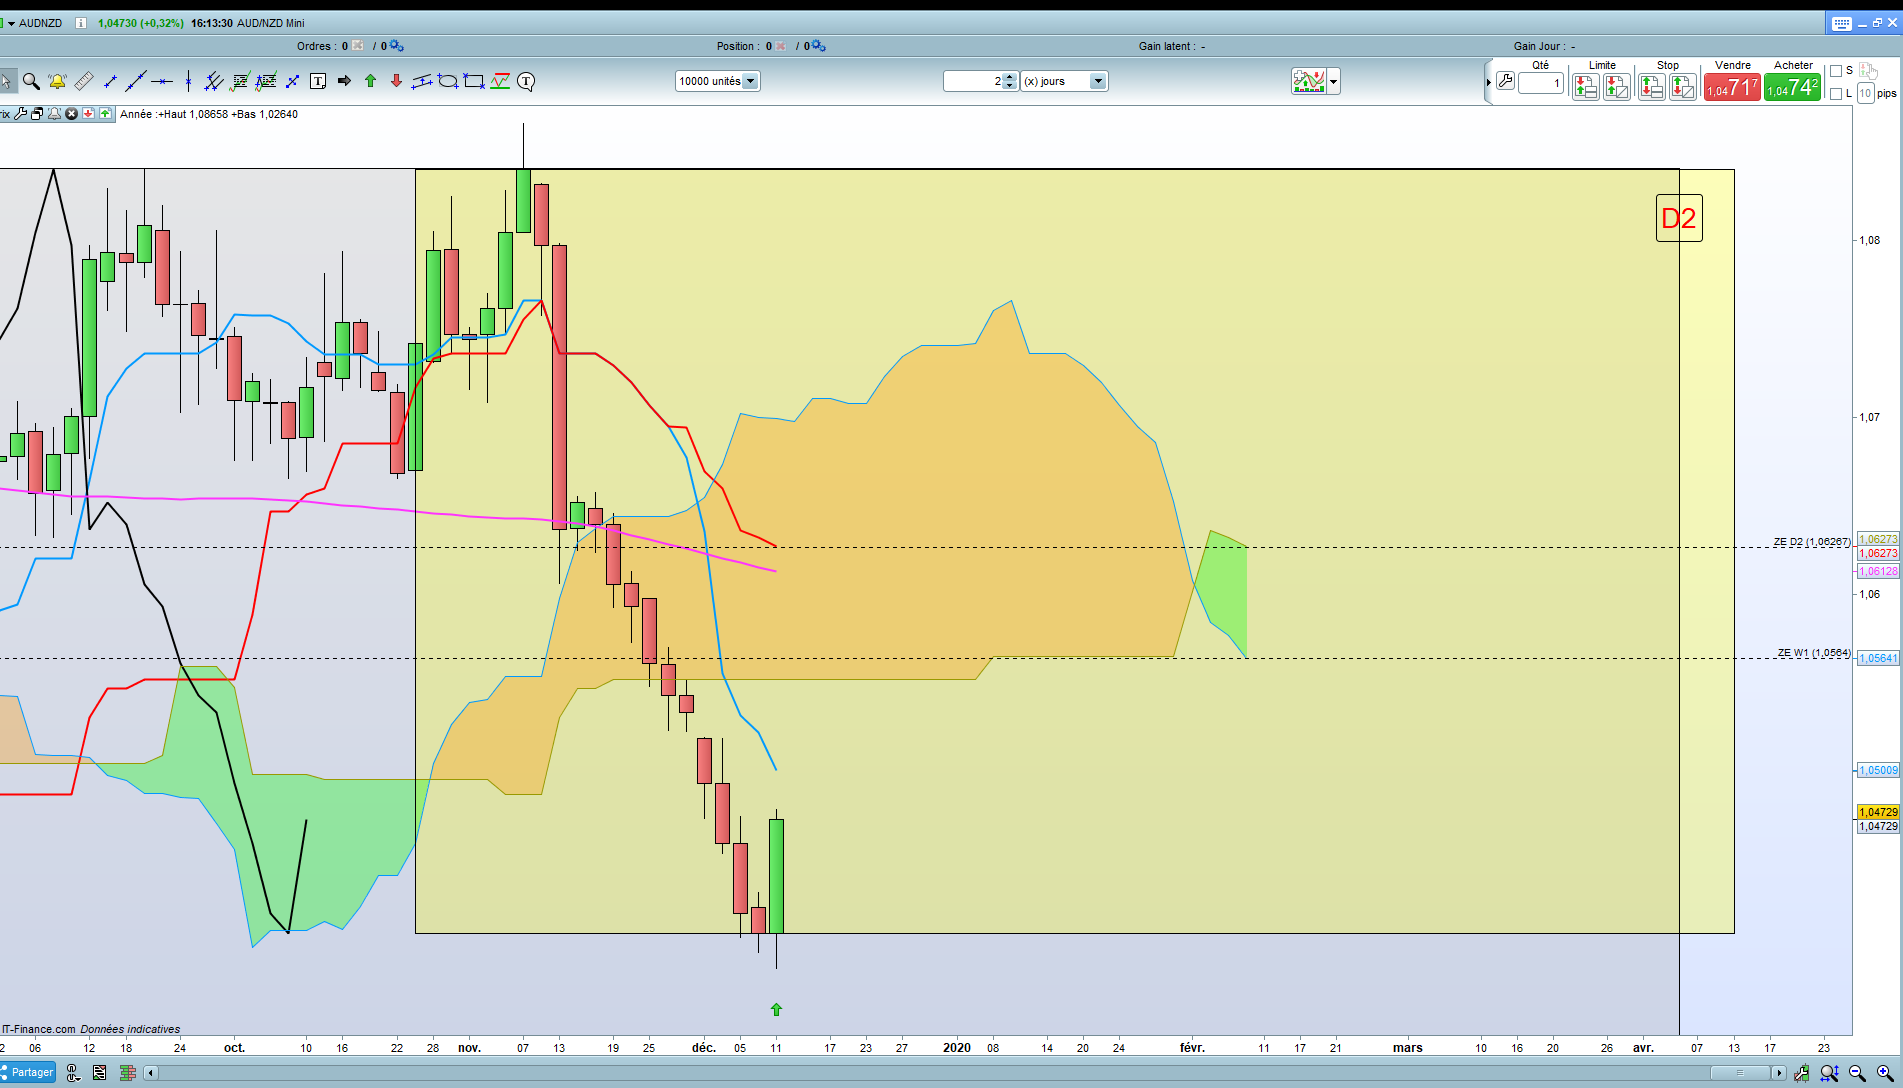Click the Partager share button

pyautogui.click(x=28, y=1073)
